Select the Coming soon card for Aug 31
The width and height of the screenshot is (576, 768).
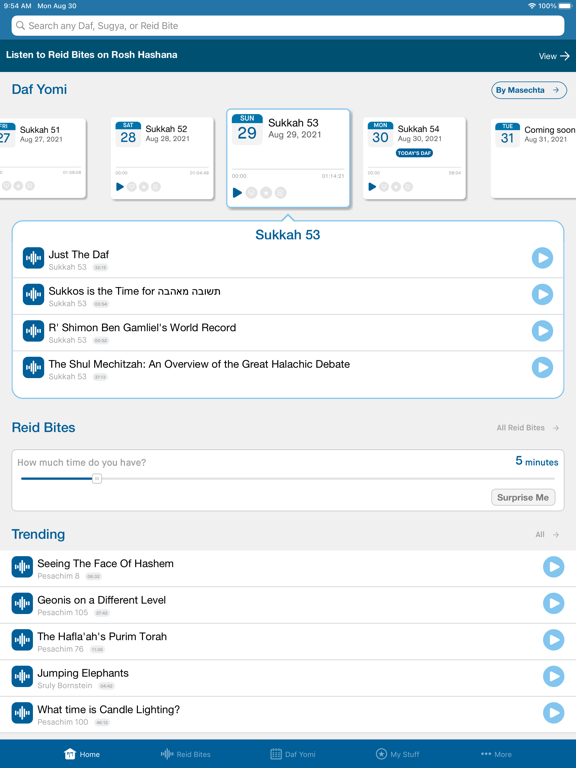tap(533, 158)
